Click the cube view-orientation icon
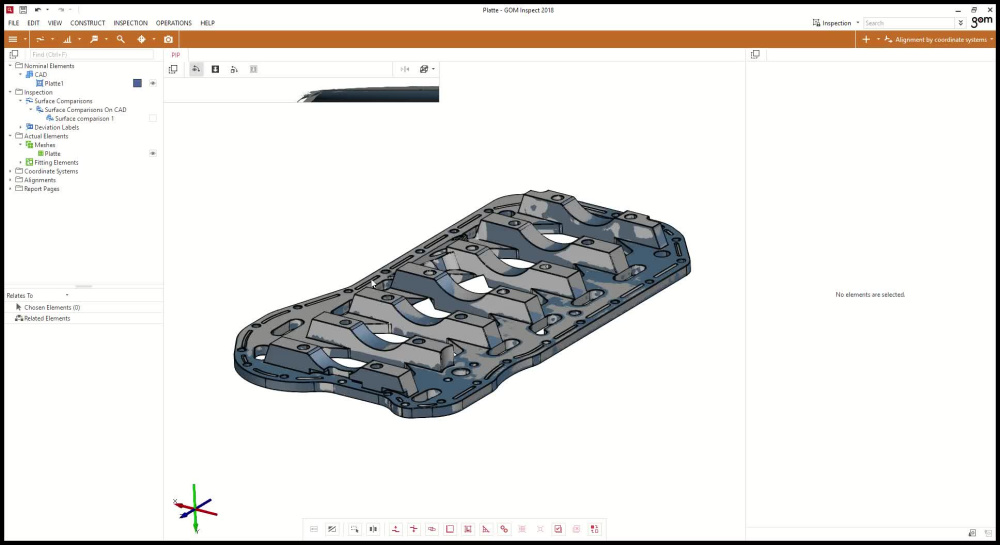 423,69
